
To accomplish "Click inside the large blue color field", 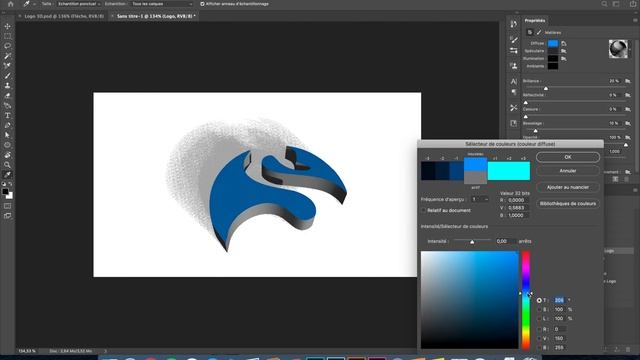I will point(469,300).
